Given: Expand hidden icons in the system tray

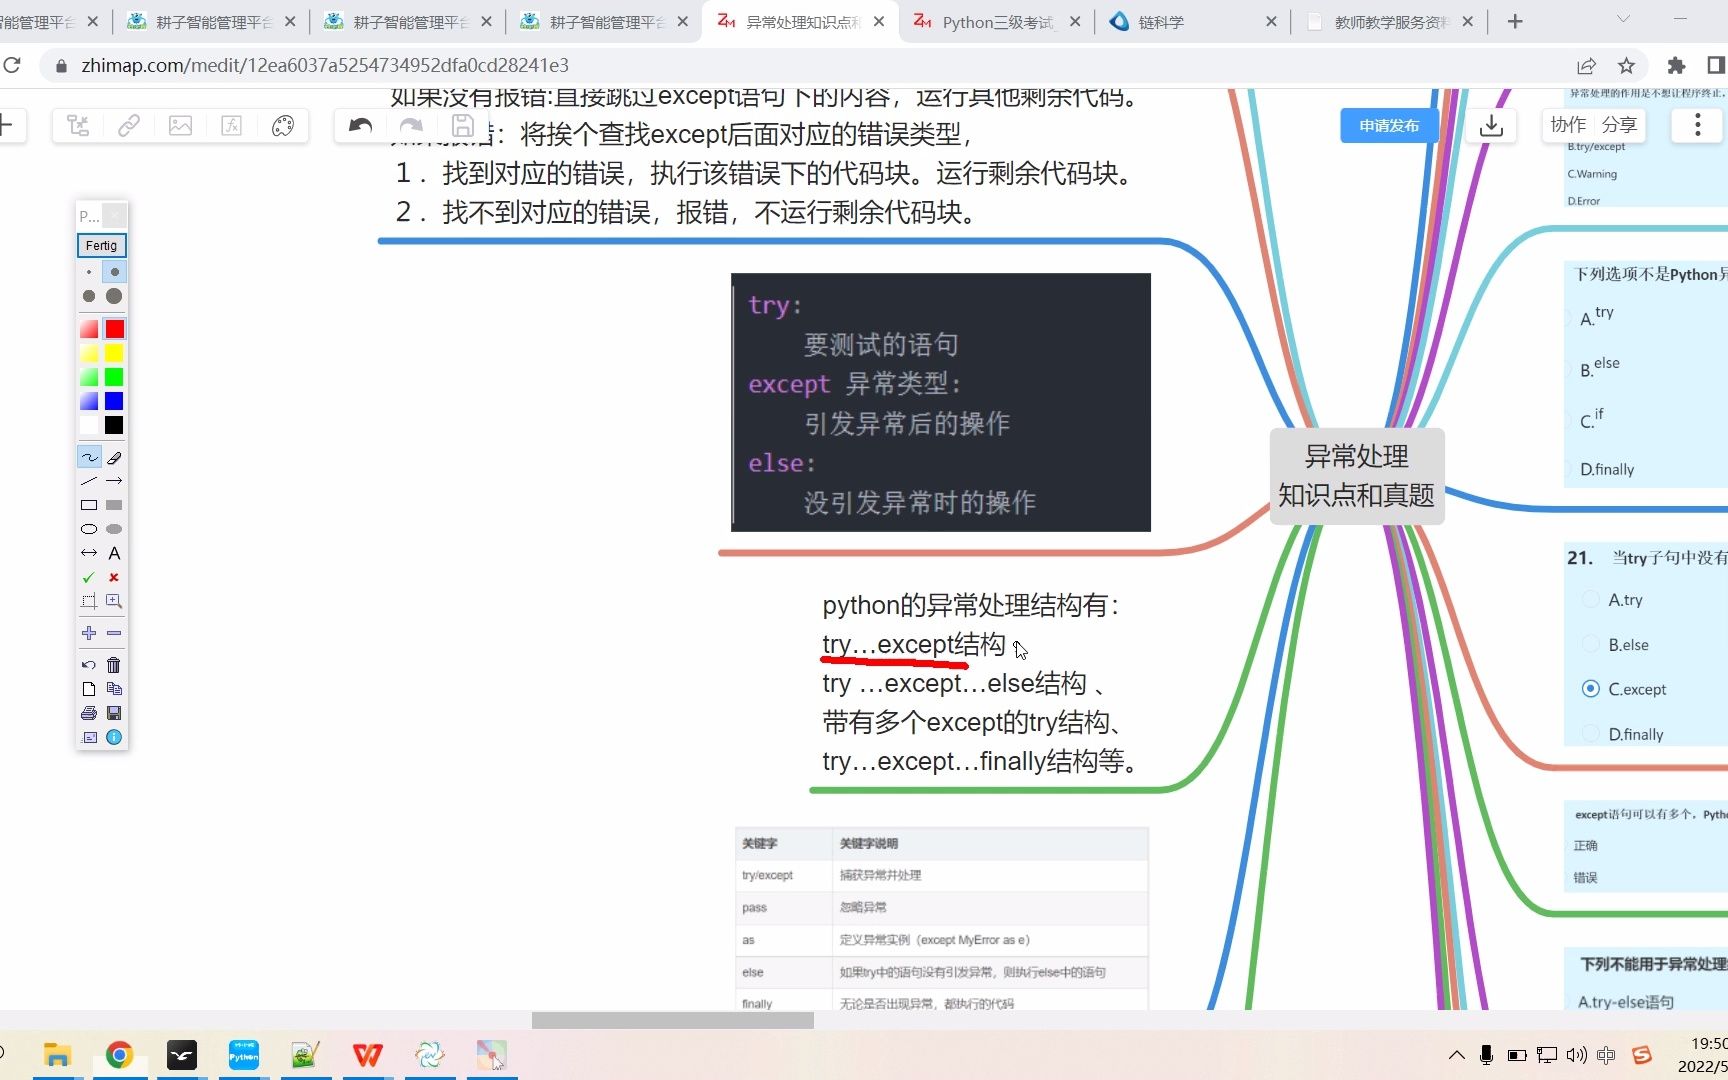Looking at the screenshot, I should [x=1456, y=1055].
